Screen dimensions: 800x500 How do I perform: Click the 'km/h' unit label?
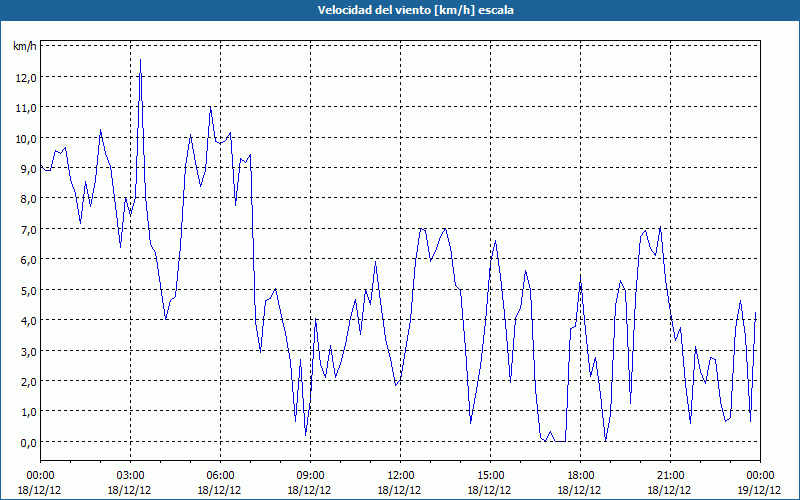(25, 46)
